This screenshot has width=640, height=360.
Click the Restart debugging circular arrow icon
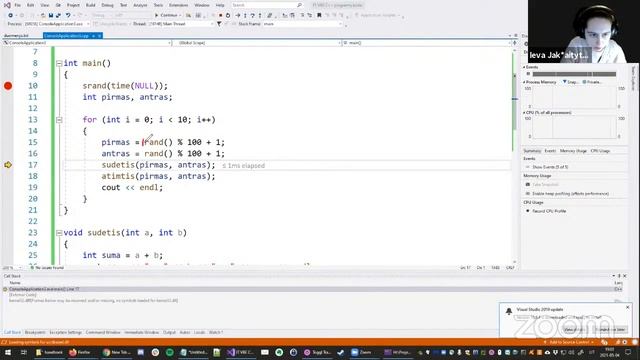coord(228,15)
